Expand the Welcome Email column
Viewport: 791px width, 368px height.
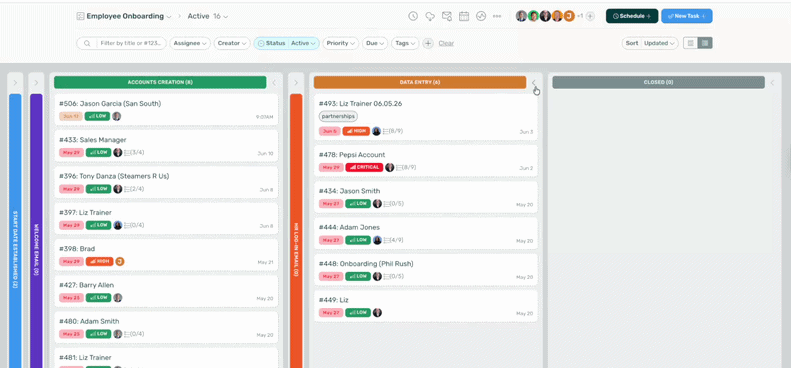36,82
